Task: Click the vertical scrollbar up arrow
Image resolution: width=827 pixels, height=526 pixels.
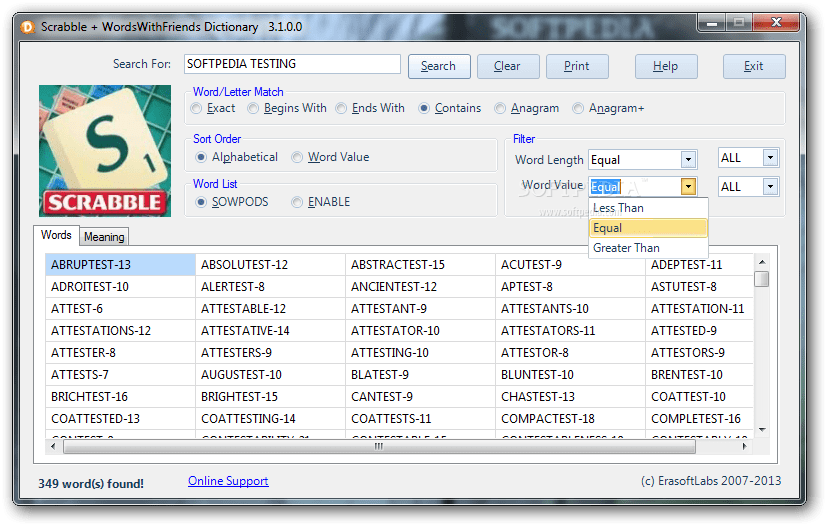Action: [x=762, y=262]
